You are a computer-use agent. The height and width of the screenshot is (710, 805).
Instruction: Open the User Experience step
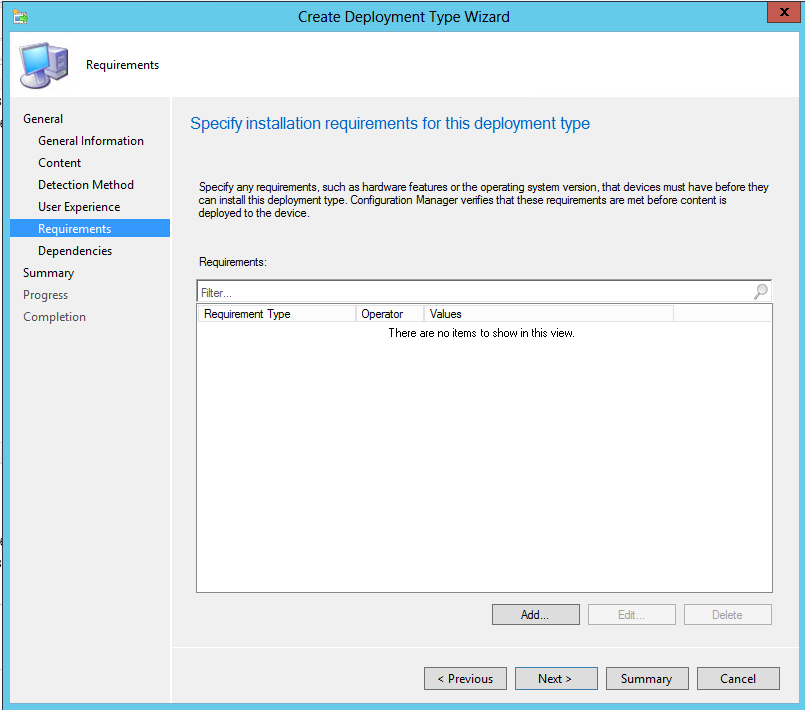point(79,207)
